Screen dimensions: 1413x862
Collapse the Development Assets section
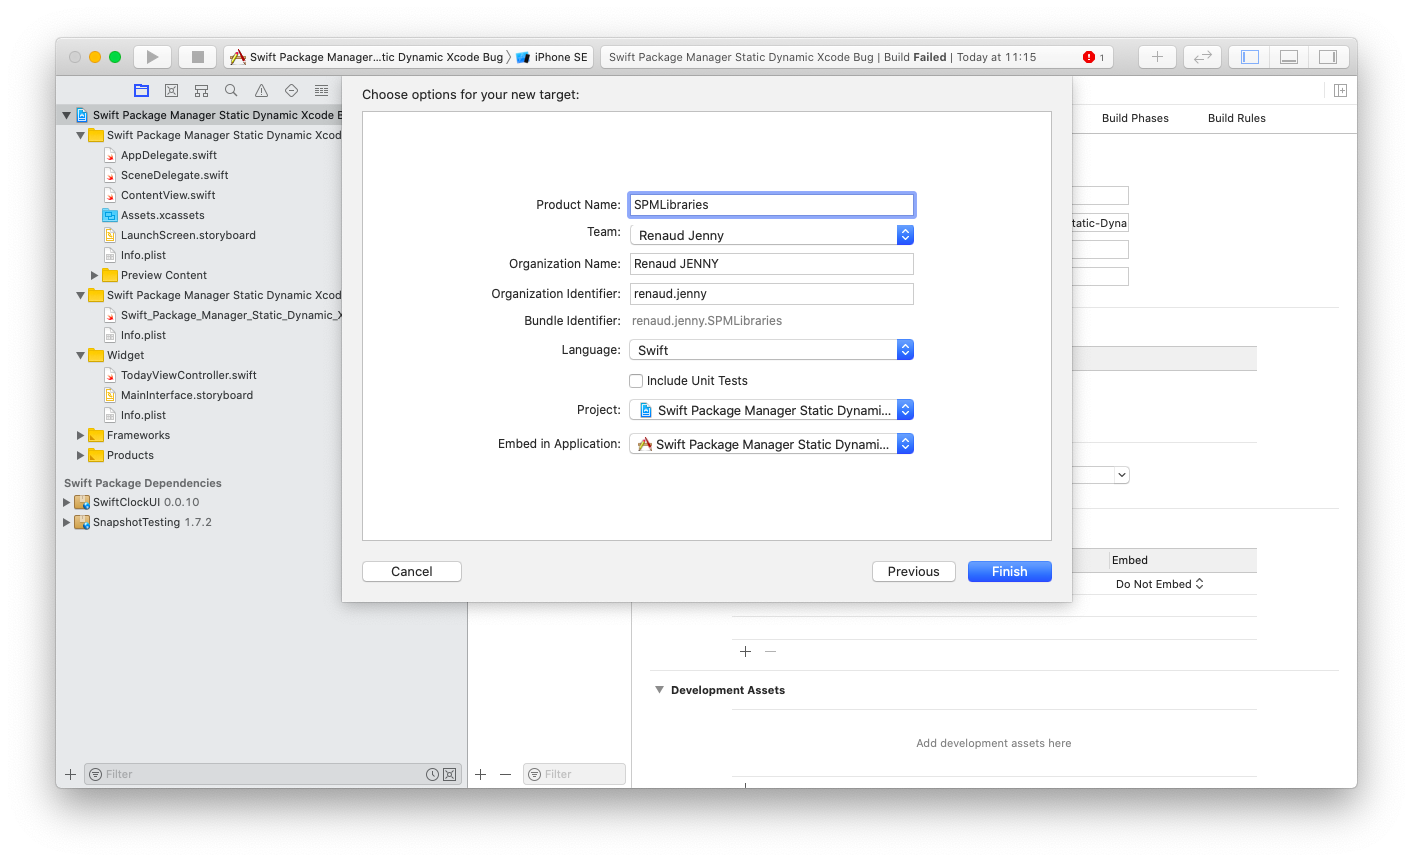pyautogui.click(x=659, y=690)
